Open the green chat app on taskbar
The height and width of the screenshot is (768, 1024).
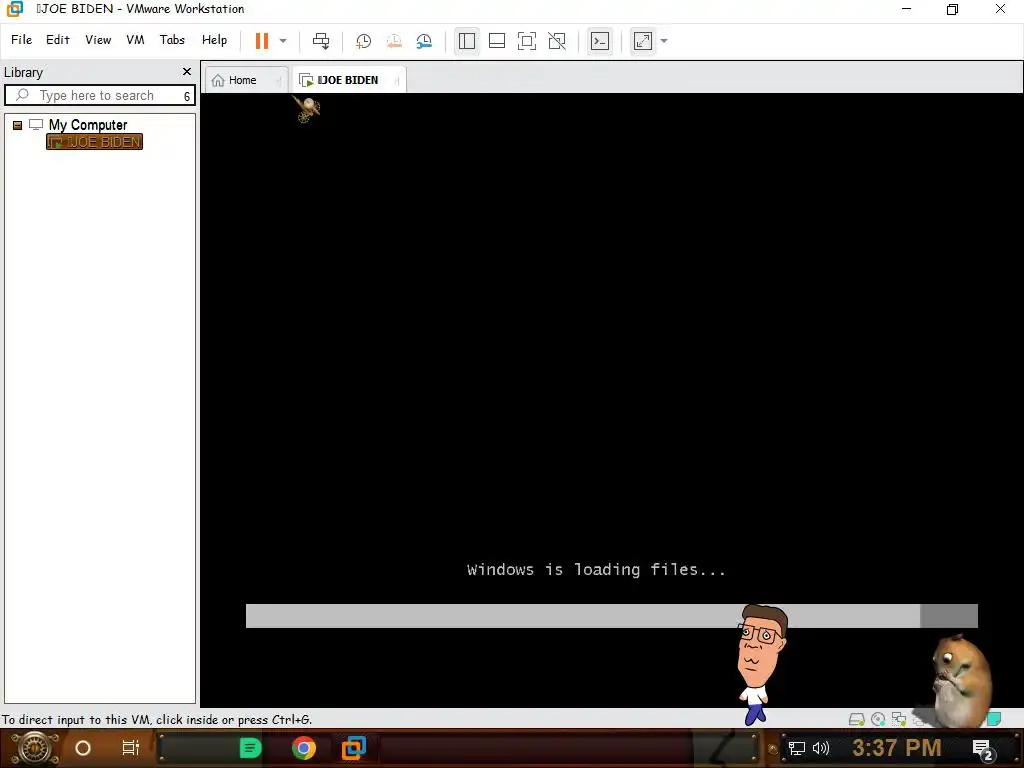250,748
